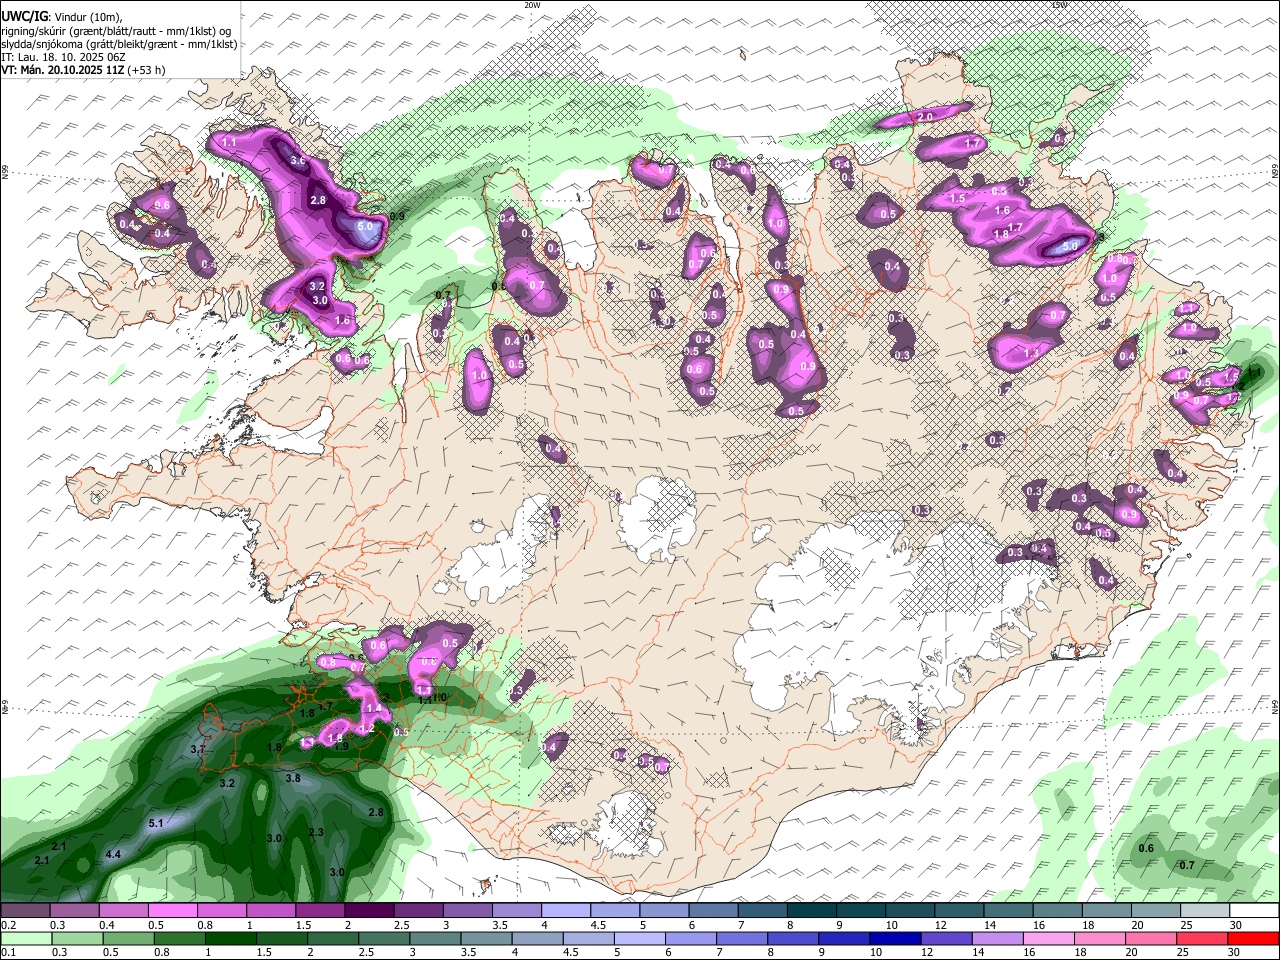The height and width of the screenshot is (960, 1280).
Task: Select the dark teal 8–9 snow legend swatch
Action: tap(812, 911)
